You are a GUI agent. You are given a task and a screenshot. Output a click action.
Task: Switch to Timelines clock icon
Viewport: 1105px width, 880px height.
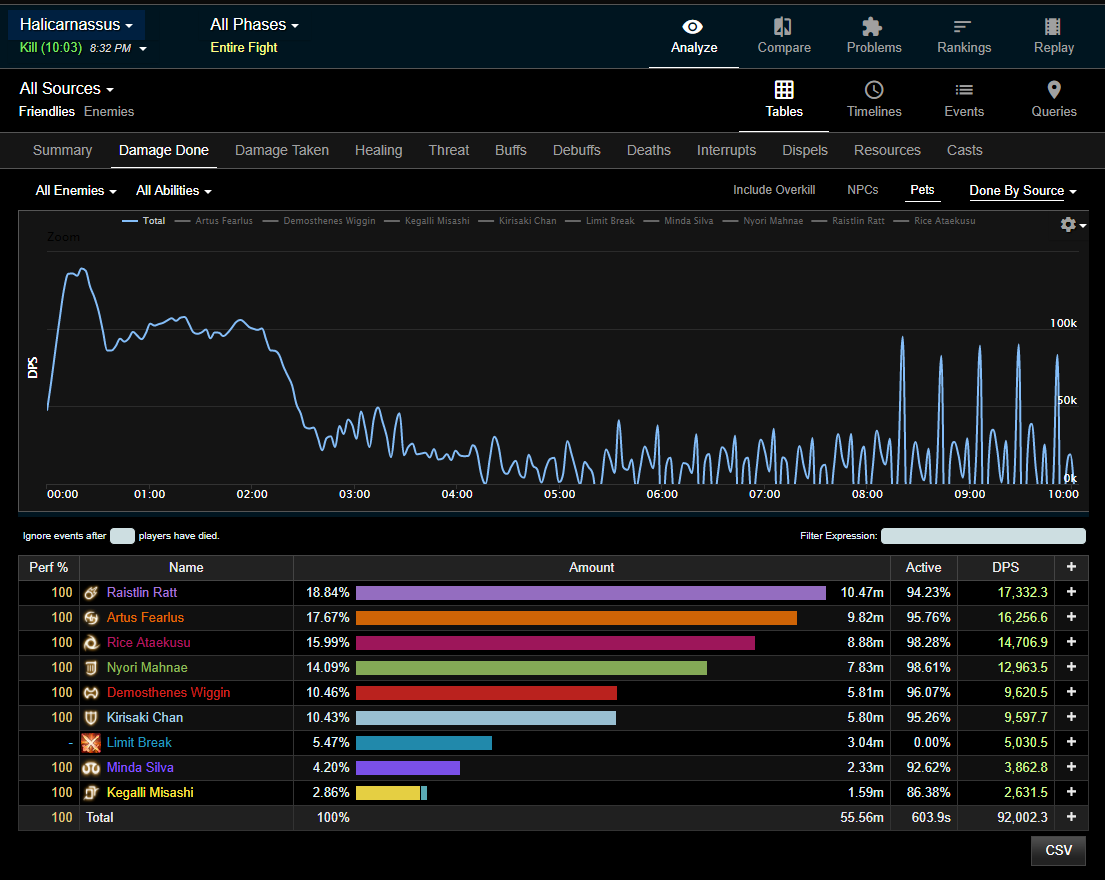(874, 91)
